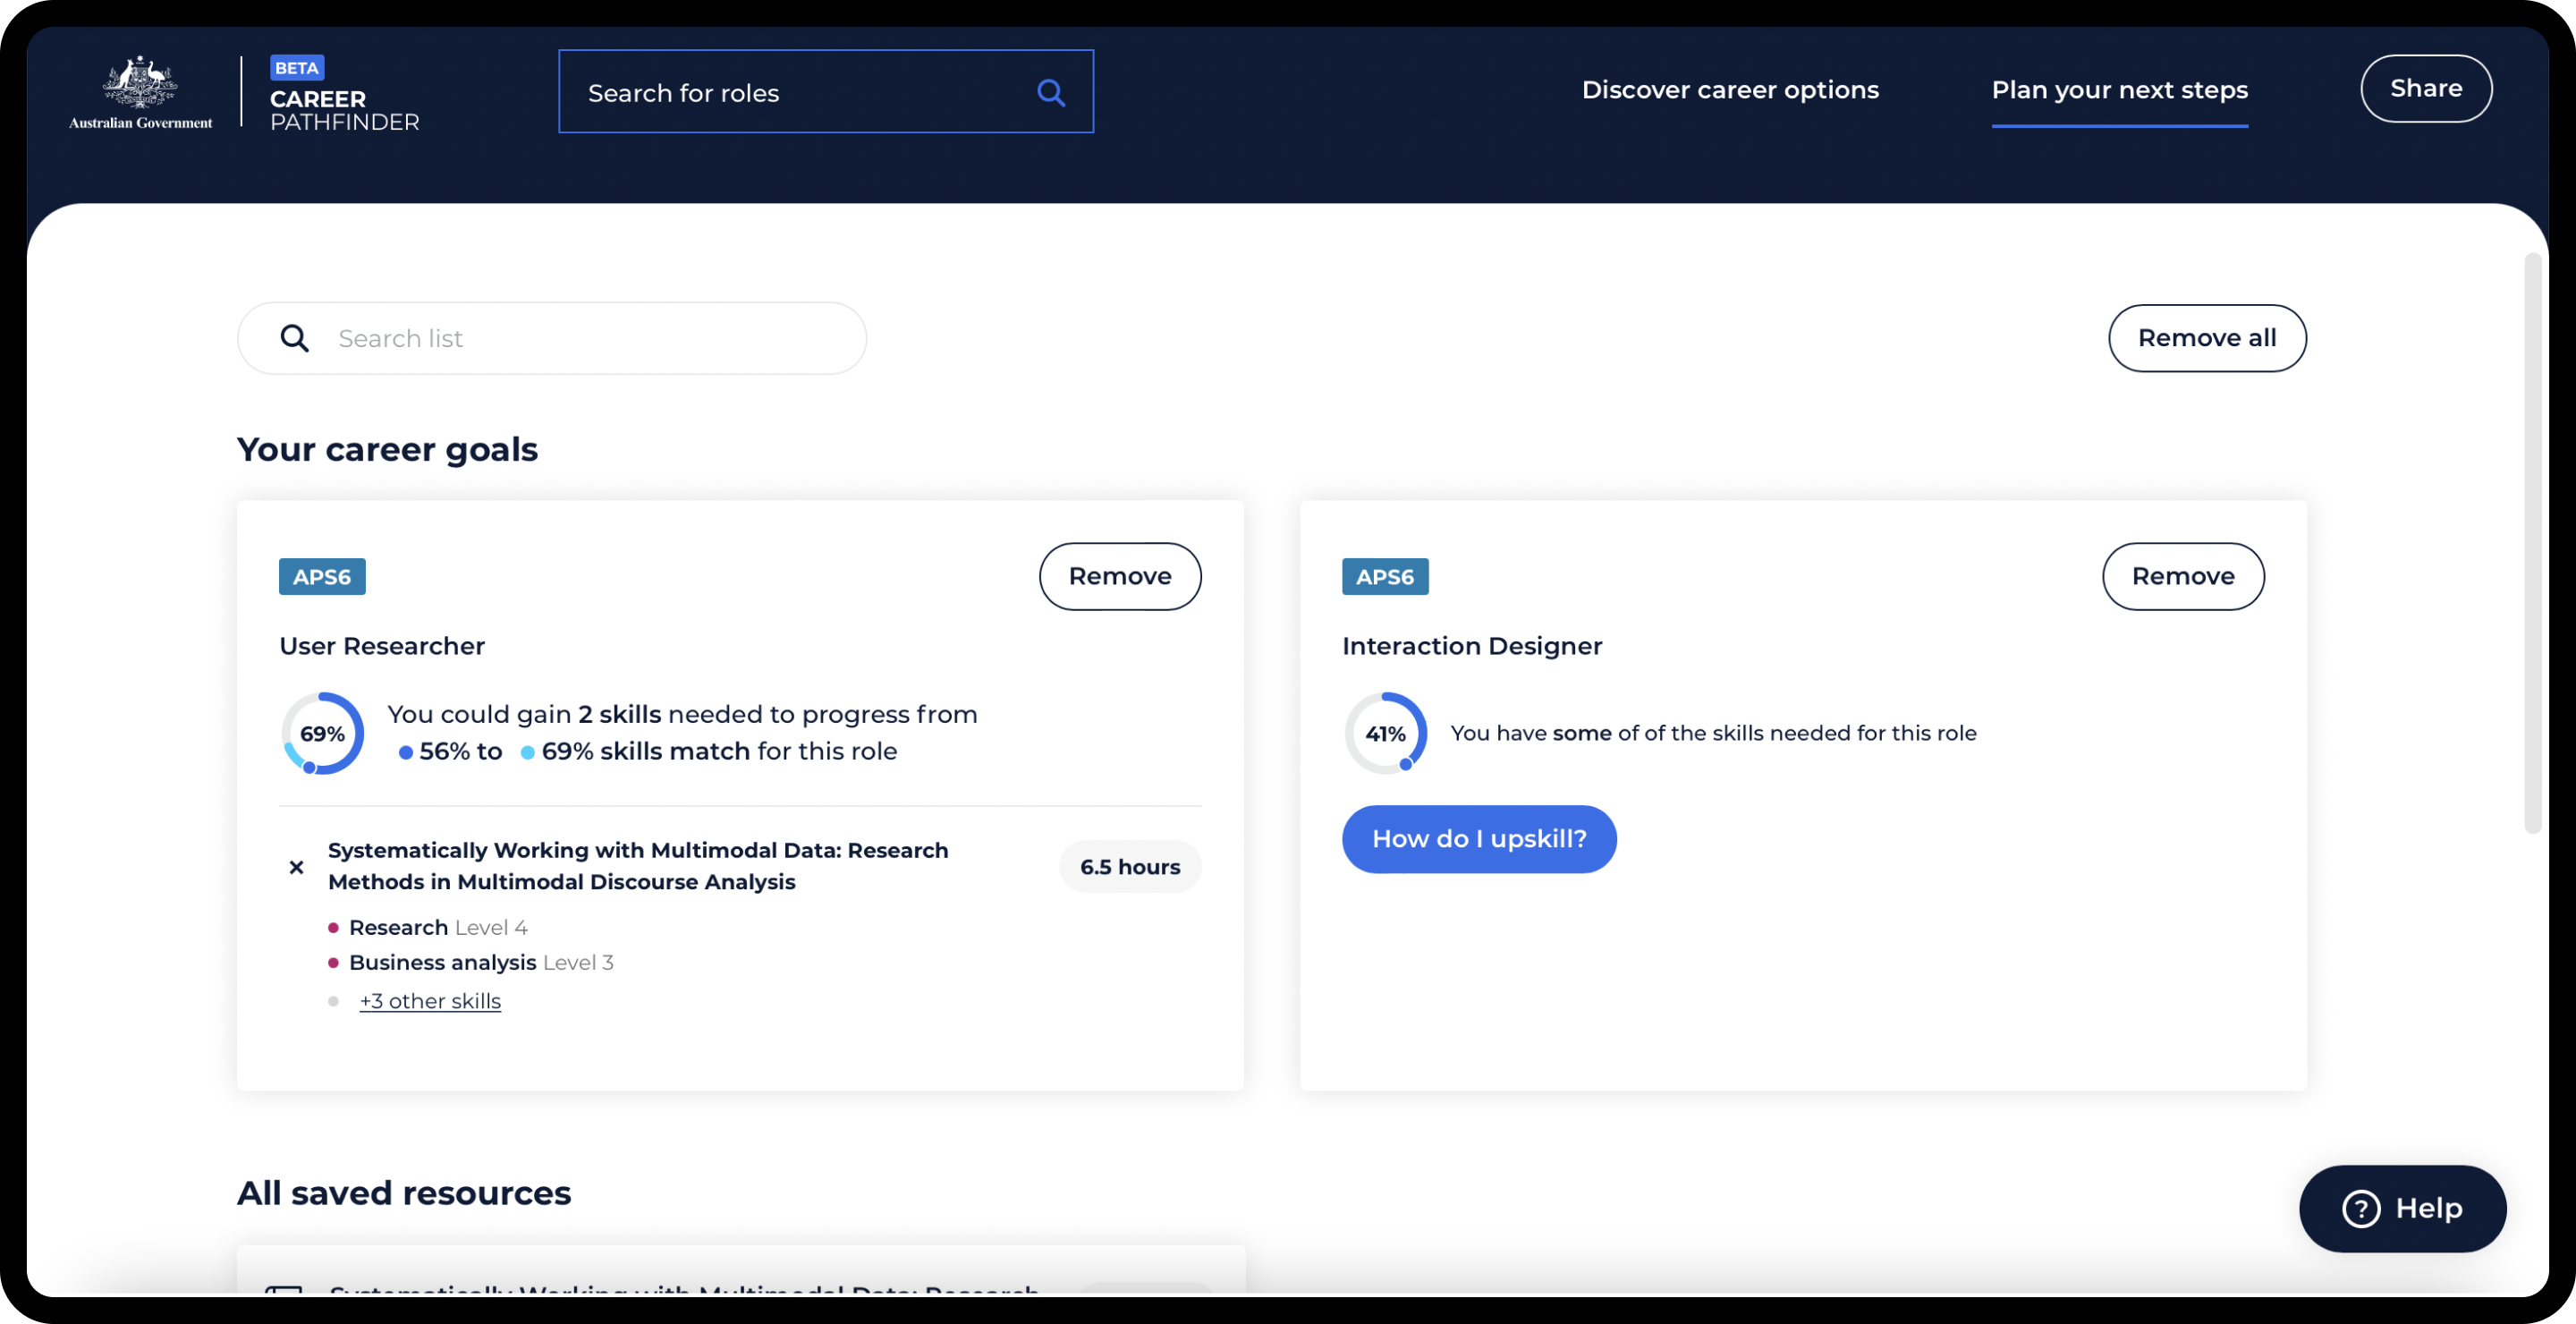The height and width of the screenshot is (1324, 2576).
Task: Click the 41% skills match progress ring
Action: 1385,733
